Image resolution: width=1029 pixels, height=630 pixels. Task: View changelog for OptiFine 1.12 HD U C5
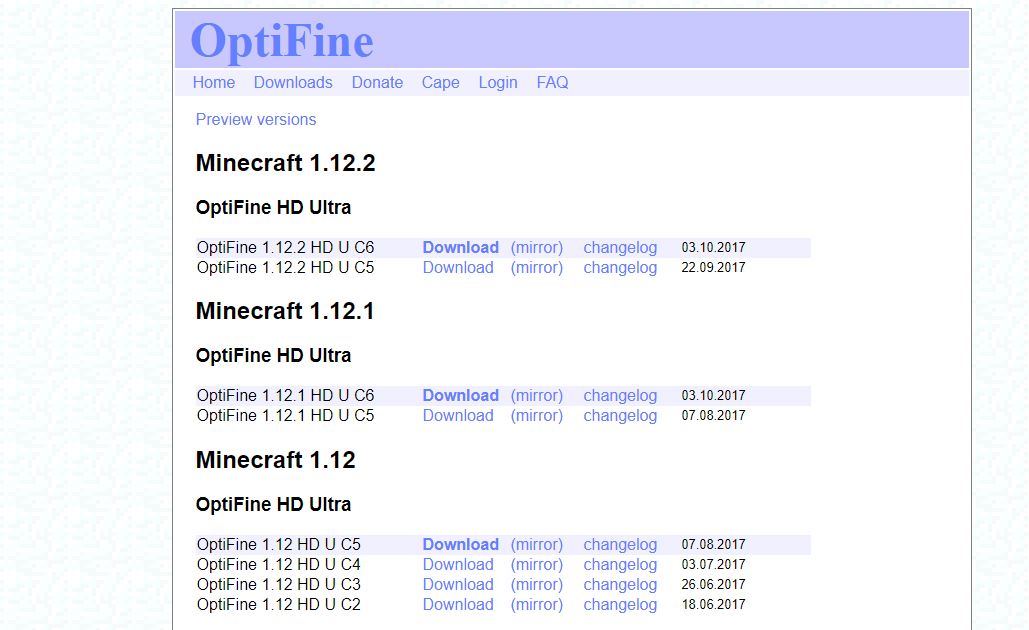tap(620, 545)
